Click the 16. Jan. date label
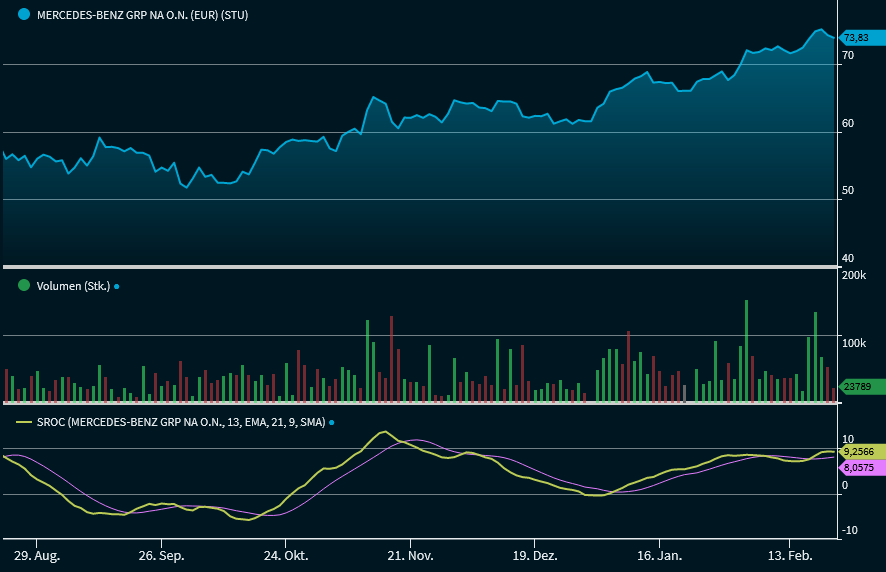886x572 pixels. [x=659, y=554]
